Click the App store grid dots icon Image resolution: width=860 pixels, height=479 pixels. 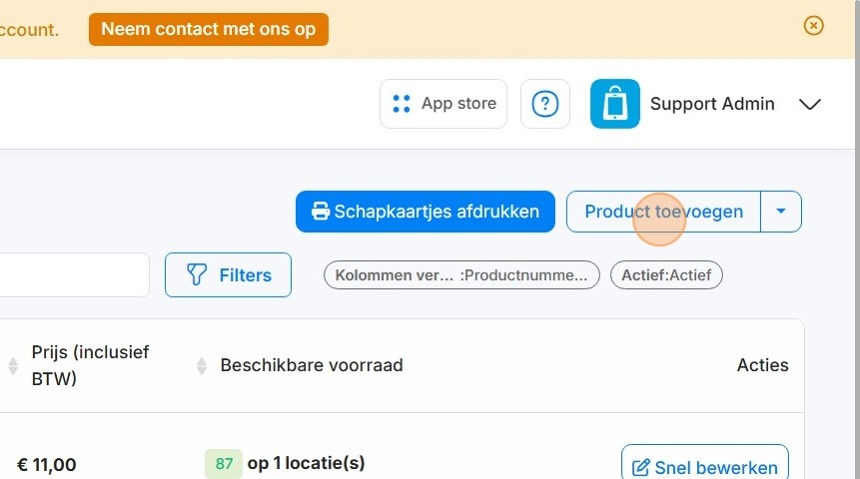401,104
